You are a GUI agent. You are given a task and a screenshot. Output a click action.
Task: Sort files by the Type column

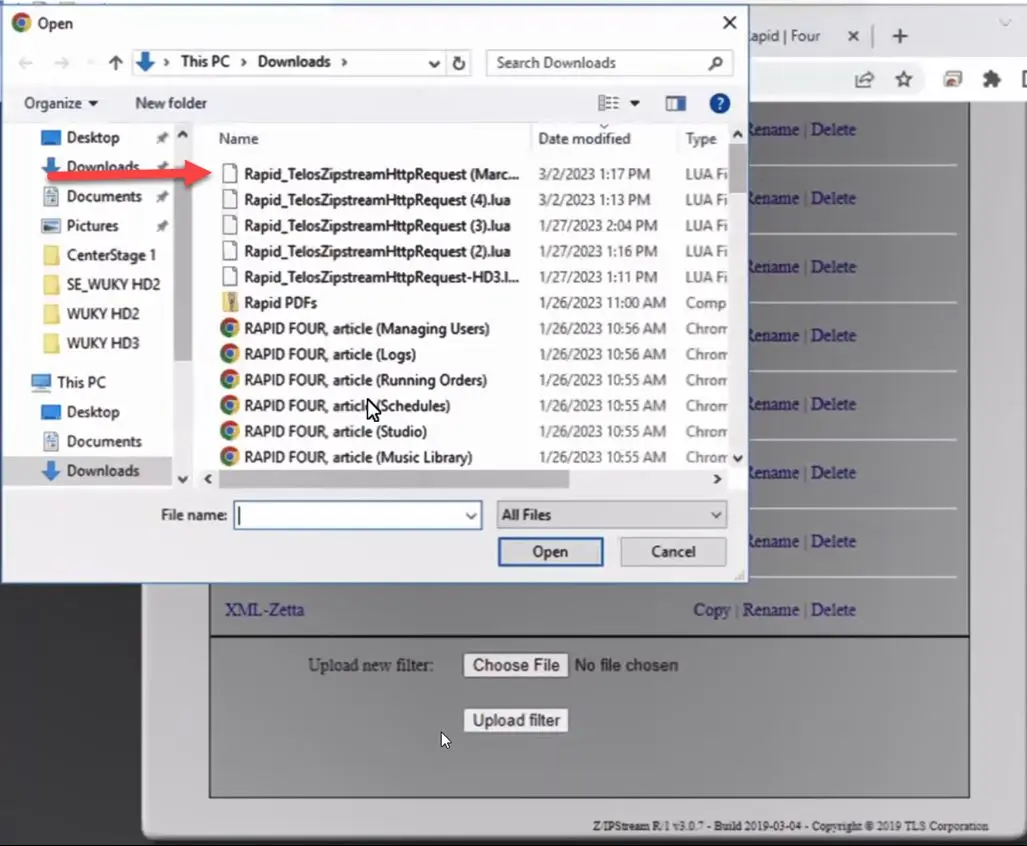(x=701, y=139)
